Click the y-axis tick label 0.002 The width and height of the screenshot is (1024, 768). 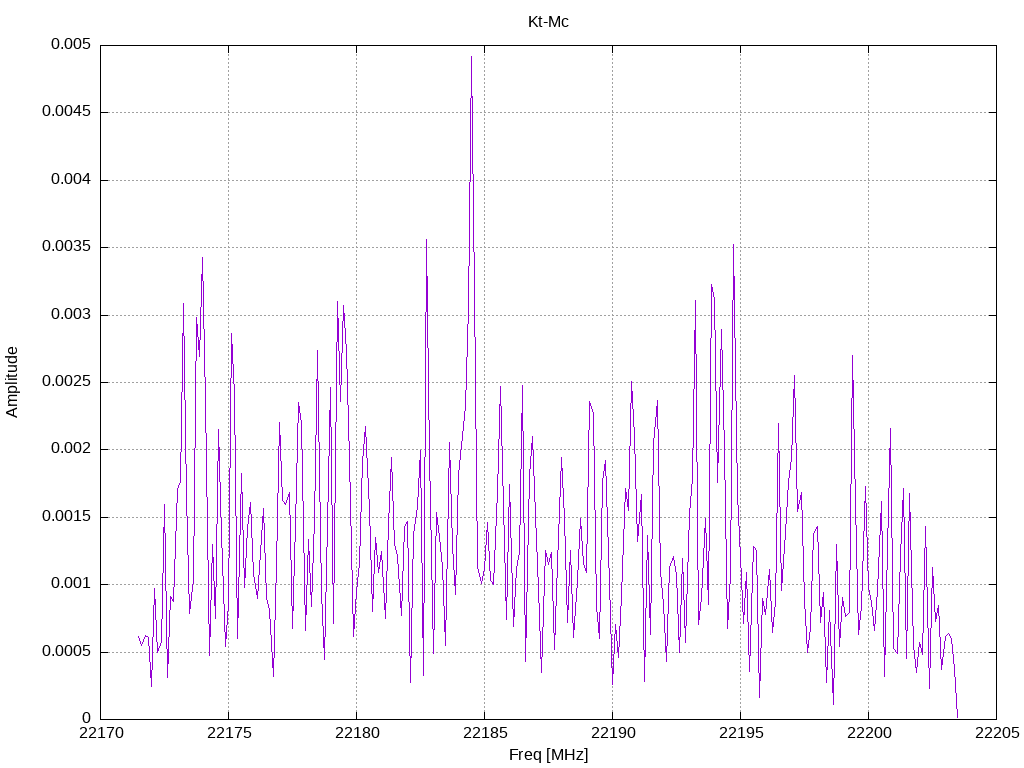71,449
